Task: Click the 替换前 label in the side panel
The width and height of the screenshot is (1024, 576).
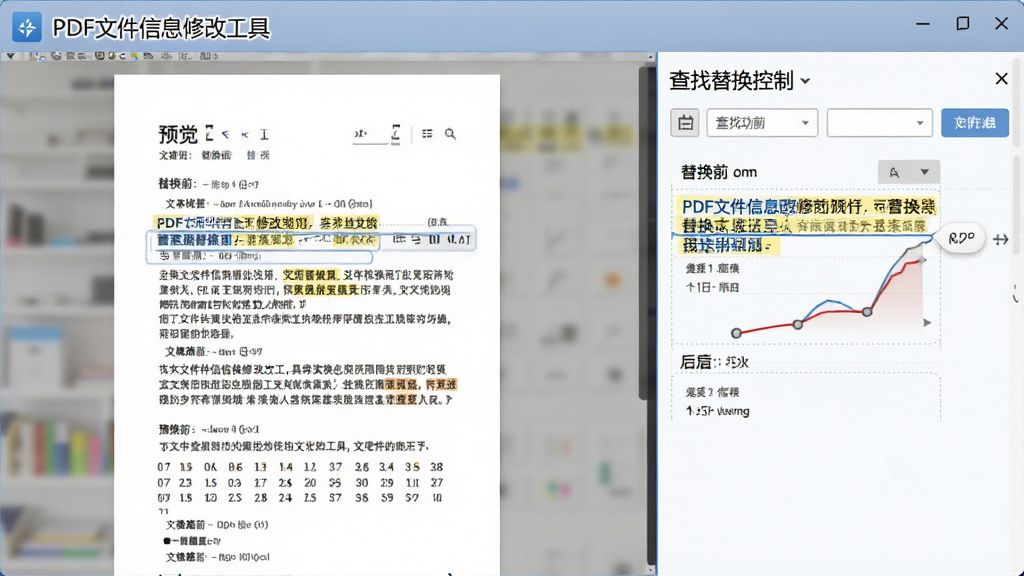Action: 705,172
